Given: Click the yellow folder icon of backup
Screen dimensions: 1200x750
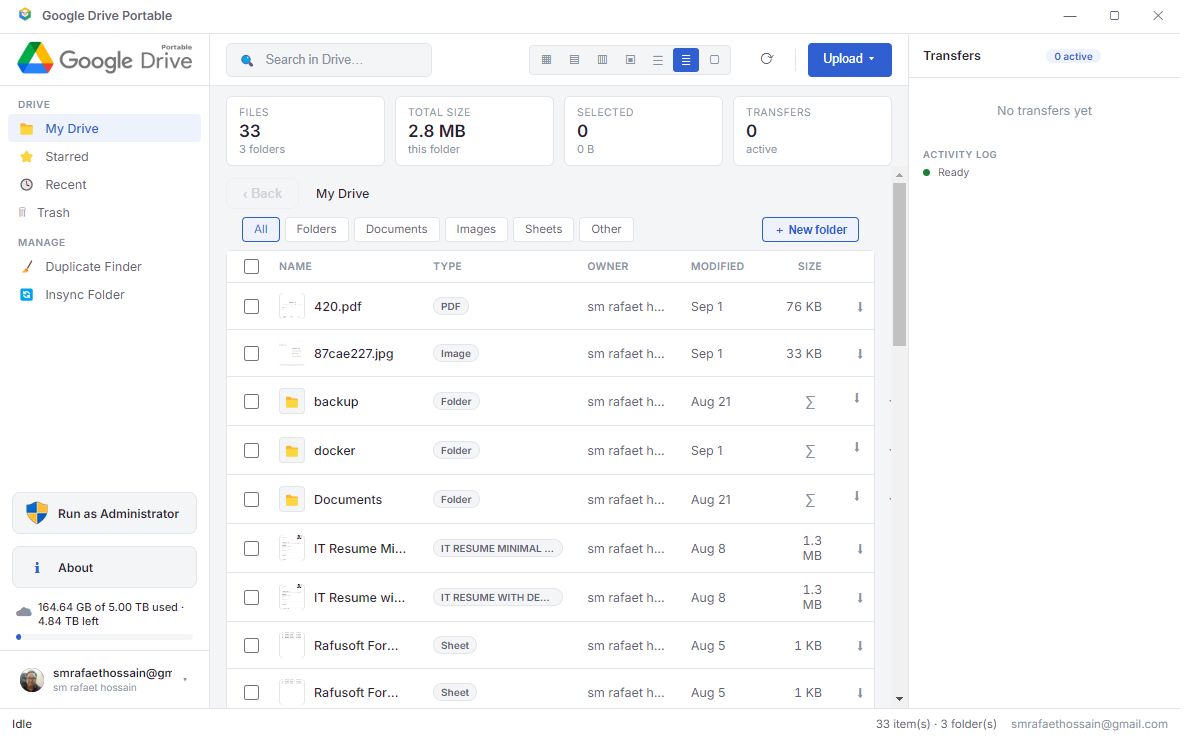Looking at the screenshot, I should click(x=292, y=402).
